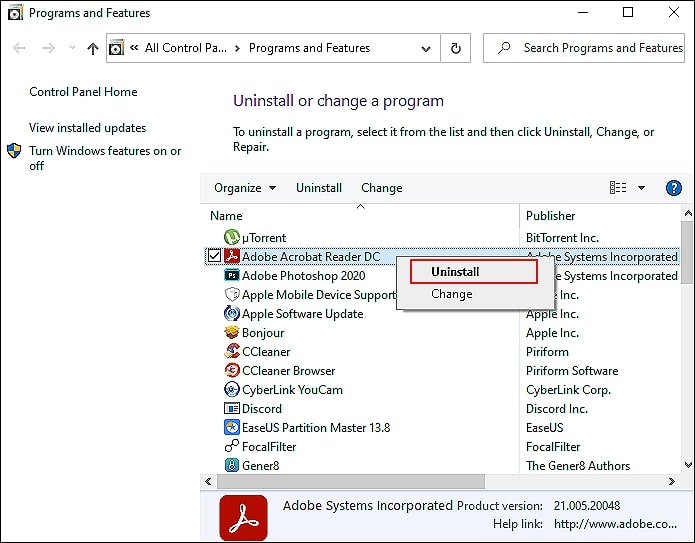Viewport: 695px width, 543px height.
Task: Go up one level with up arrow
Action: click(x=93, y=48)
